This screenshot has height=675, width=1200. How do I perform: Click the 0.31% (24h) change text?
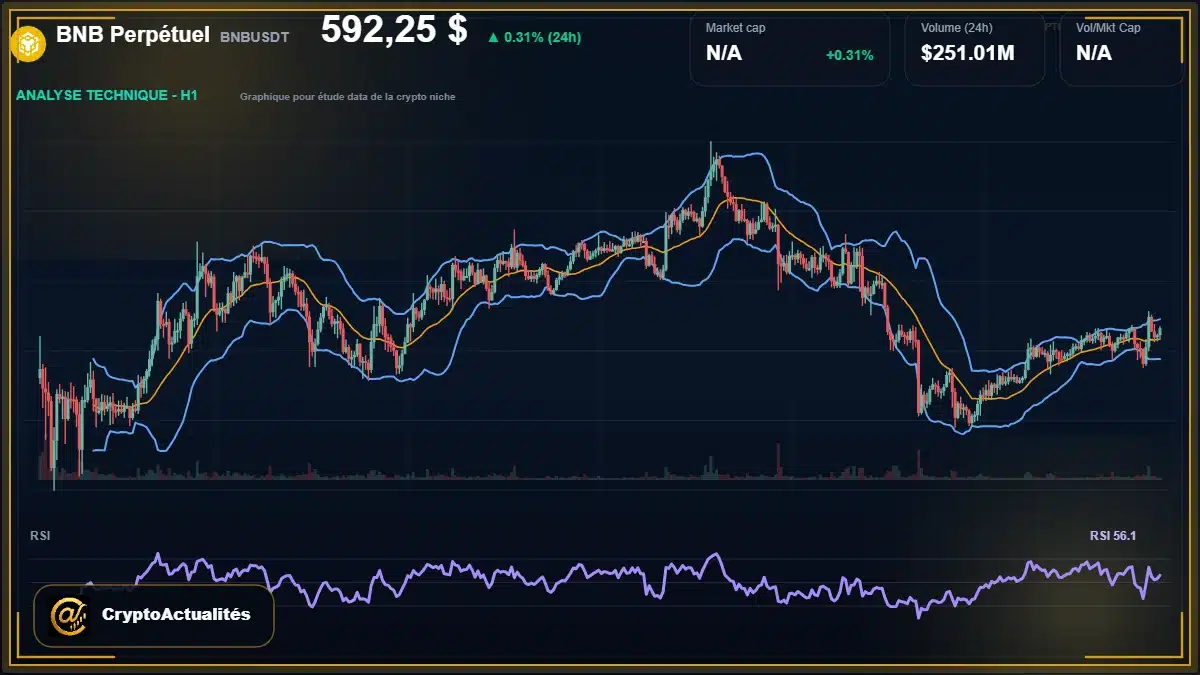(x=542, y=37)
